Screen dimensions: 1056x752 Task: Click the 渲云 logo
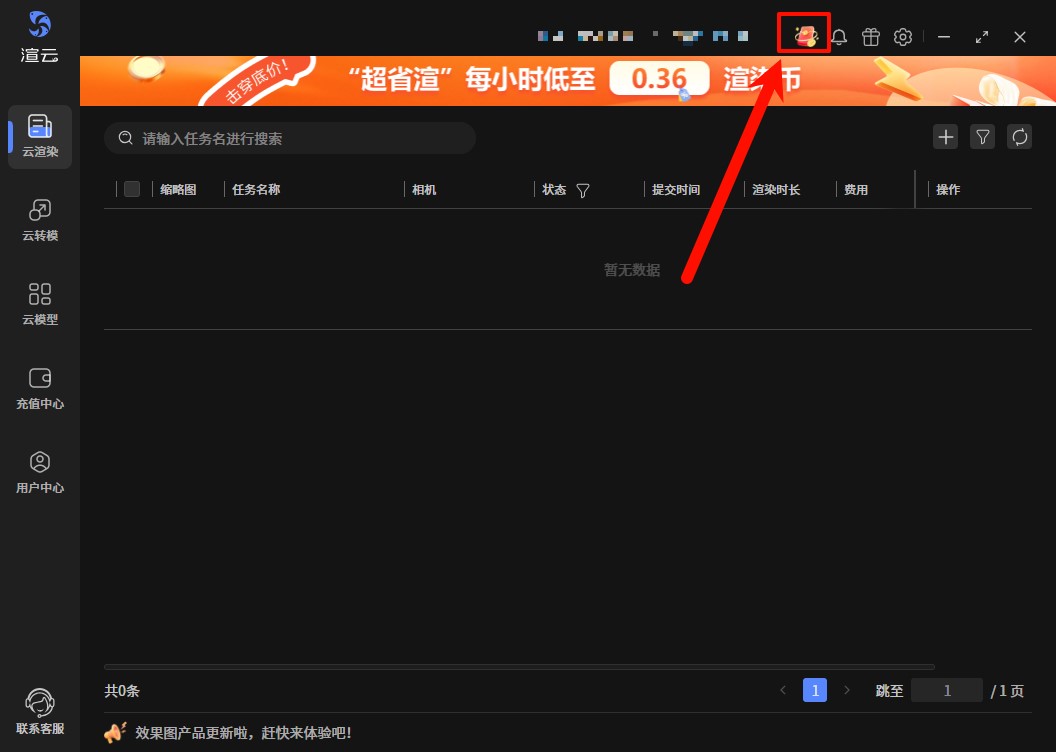(x=40, y=36)
